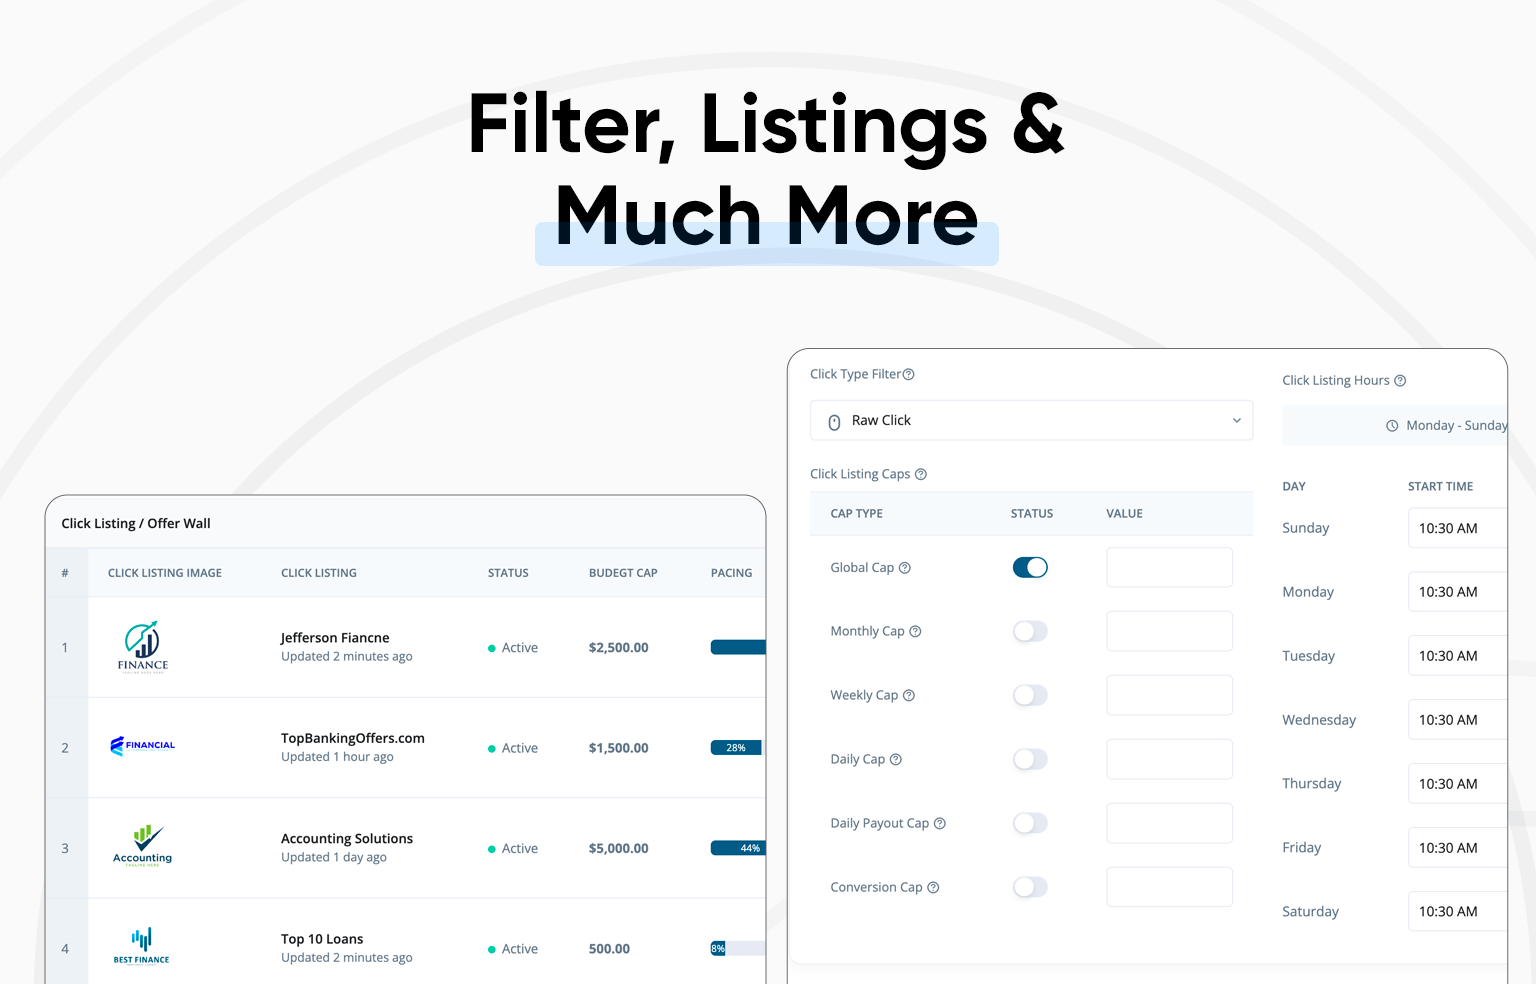The width and height of the screenshot is (1536, 984).
Task: Click the help icon beside Click Listing Hours
Action: point(1400,380)
